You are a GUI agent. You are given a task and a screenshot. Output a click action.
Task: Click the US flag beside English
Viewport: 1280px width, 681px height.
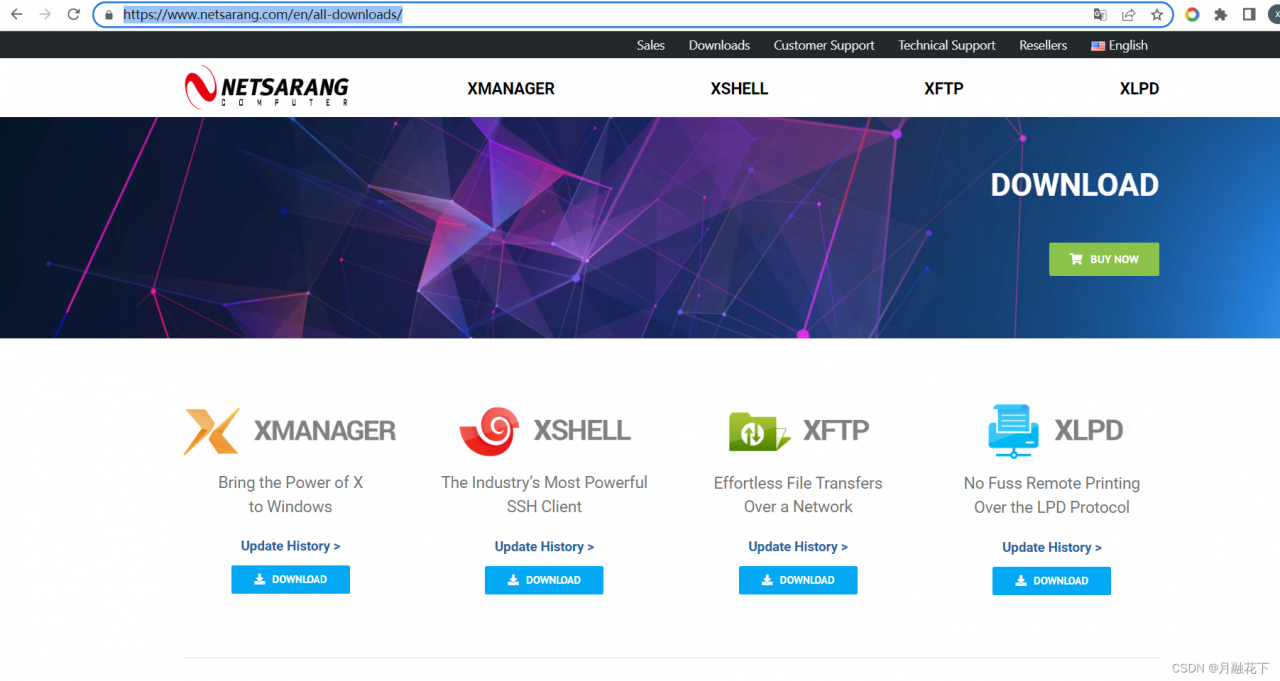click(1098, 45)
